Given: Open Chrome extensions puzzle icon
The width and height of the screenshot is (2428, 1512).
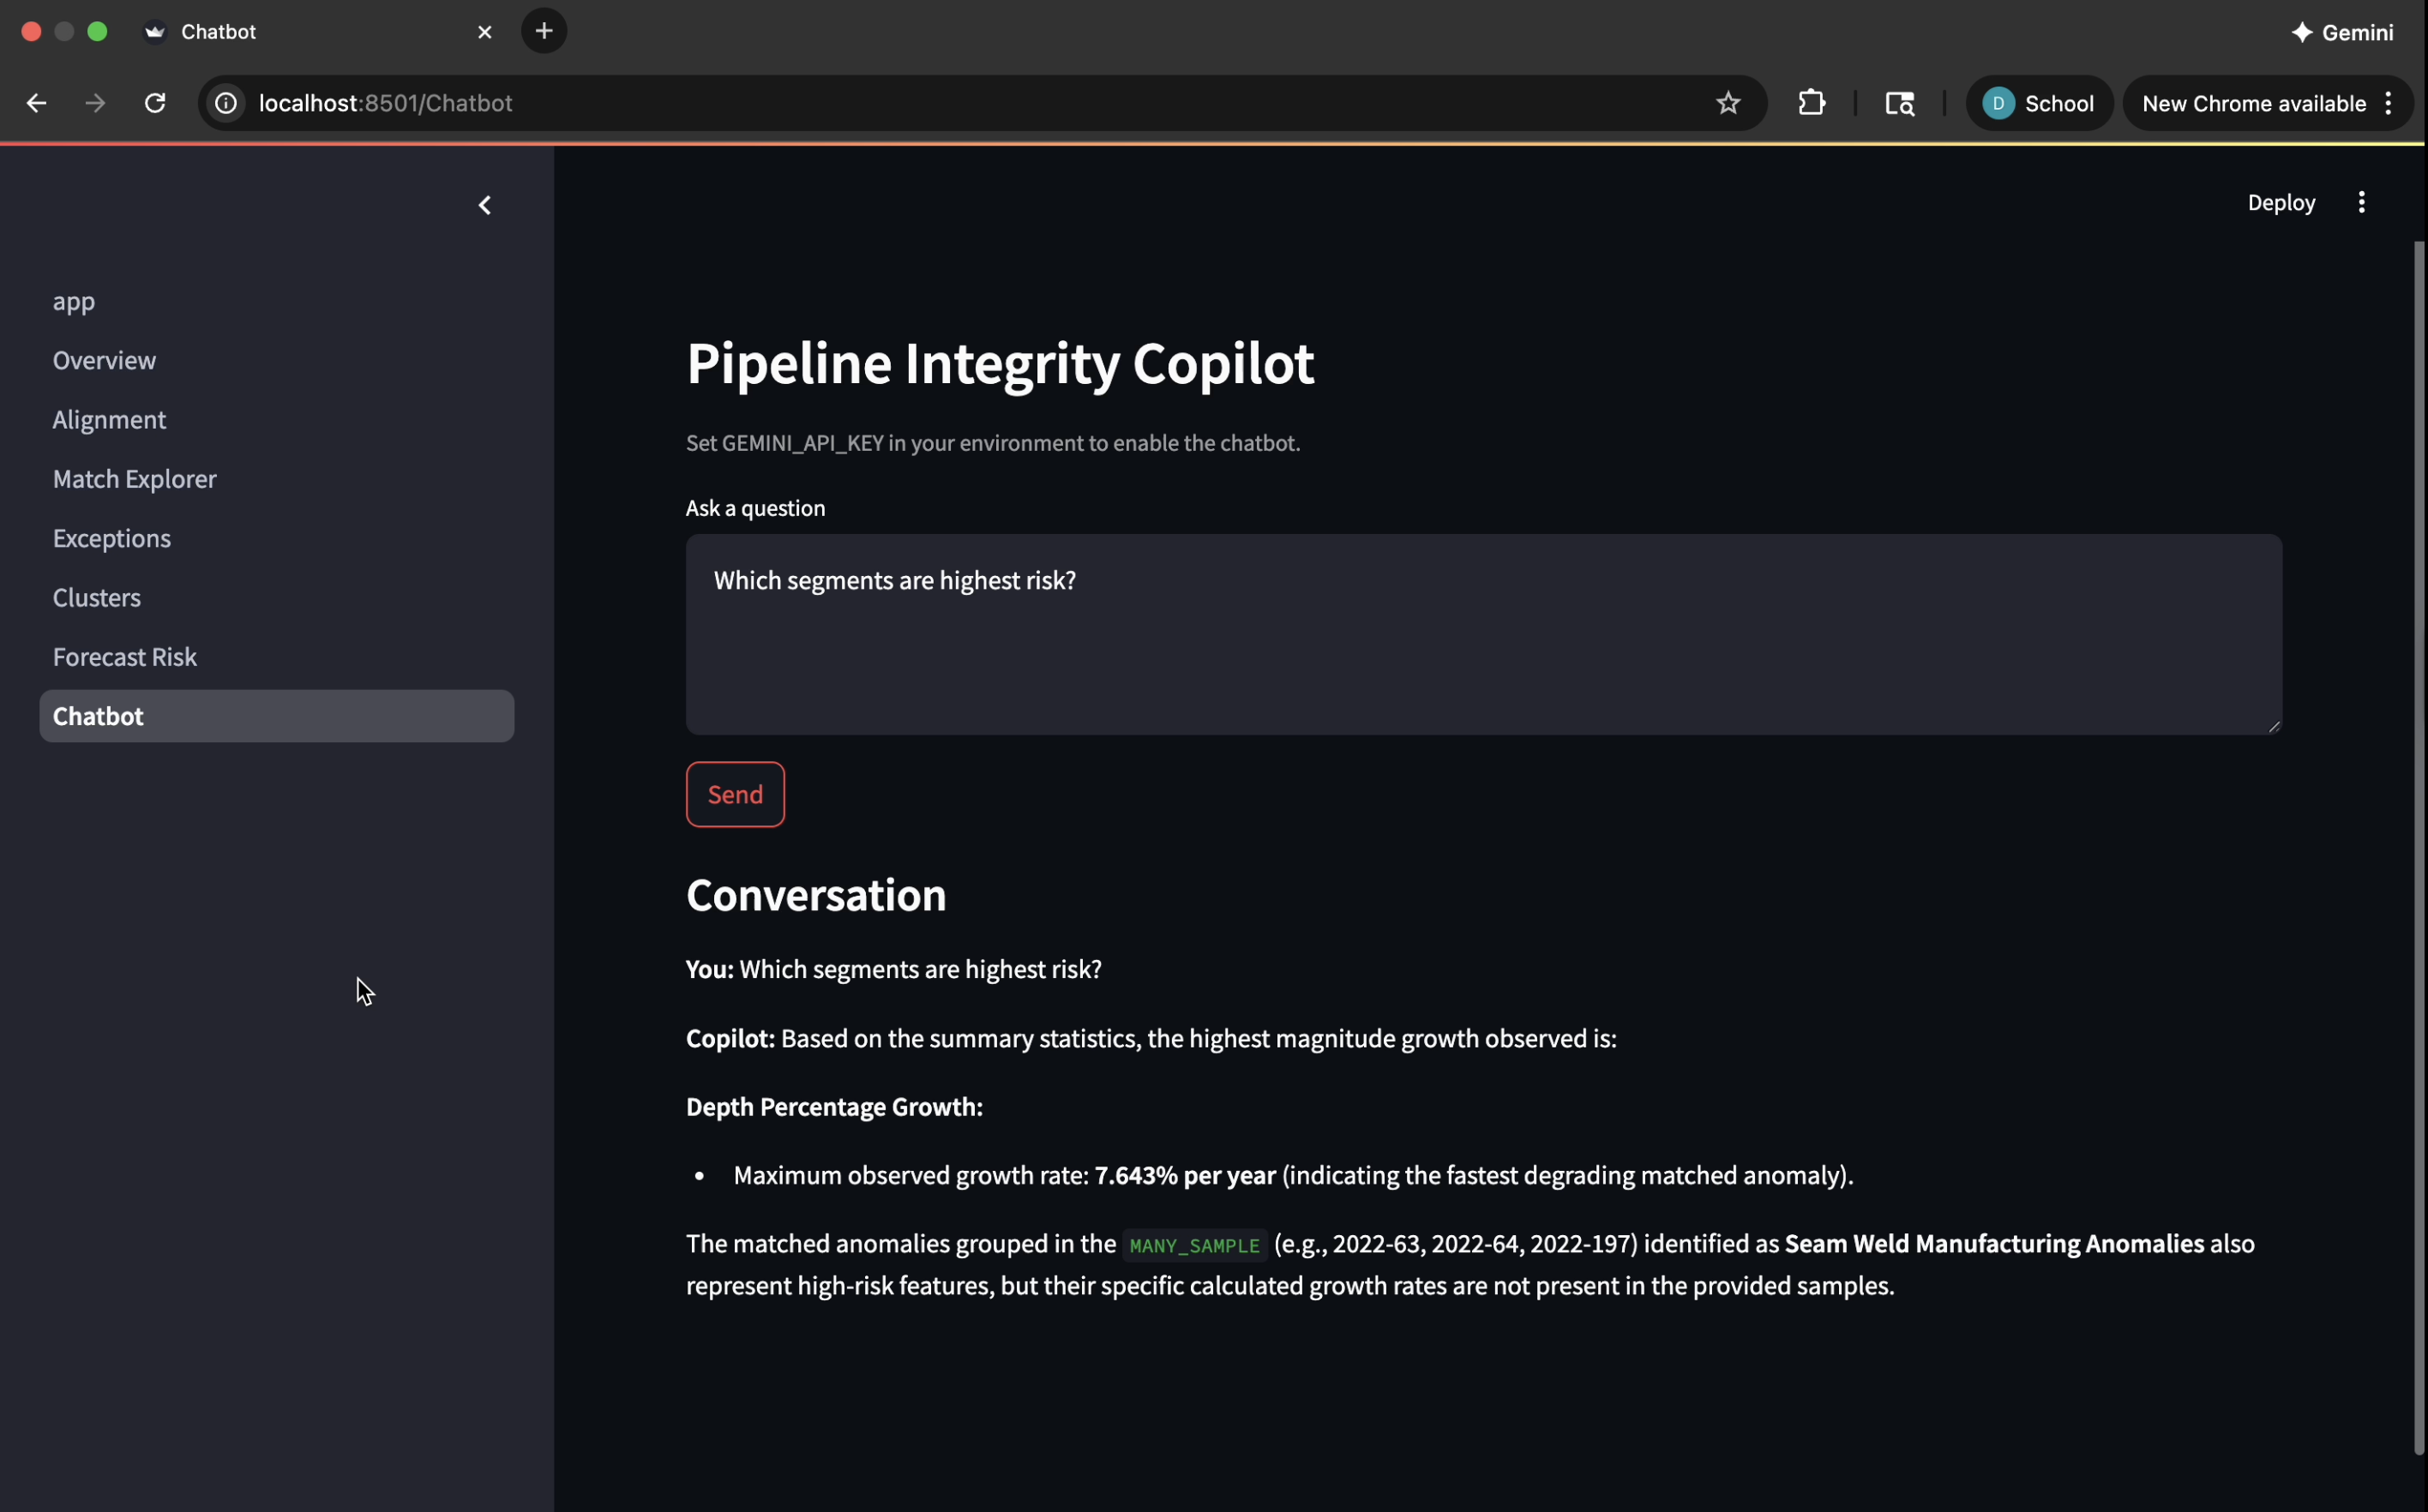Looking at the screenshot, I should [x=1811, y=103].
